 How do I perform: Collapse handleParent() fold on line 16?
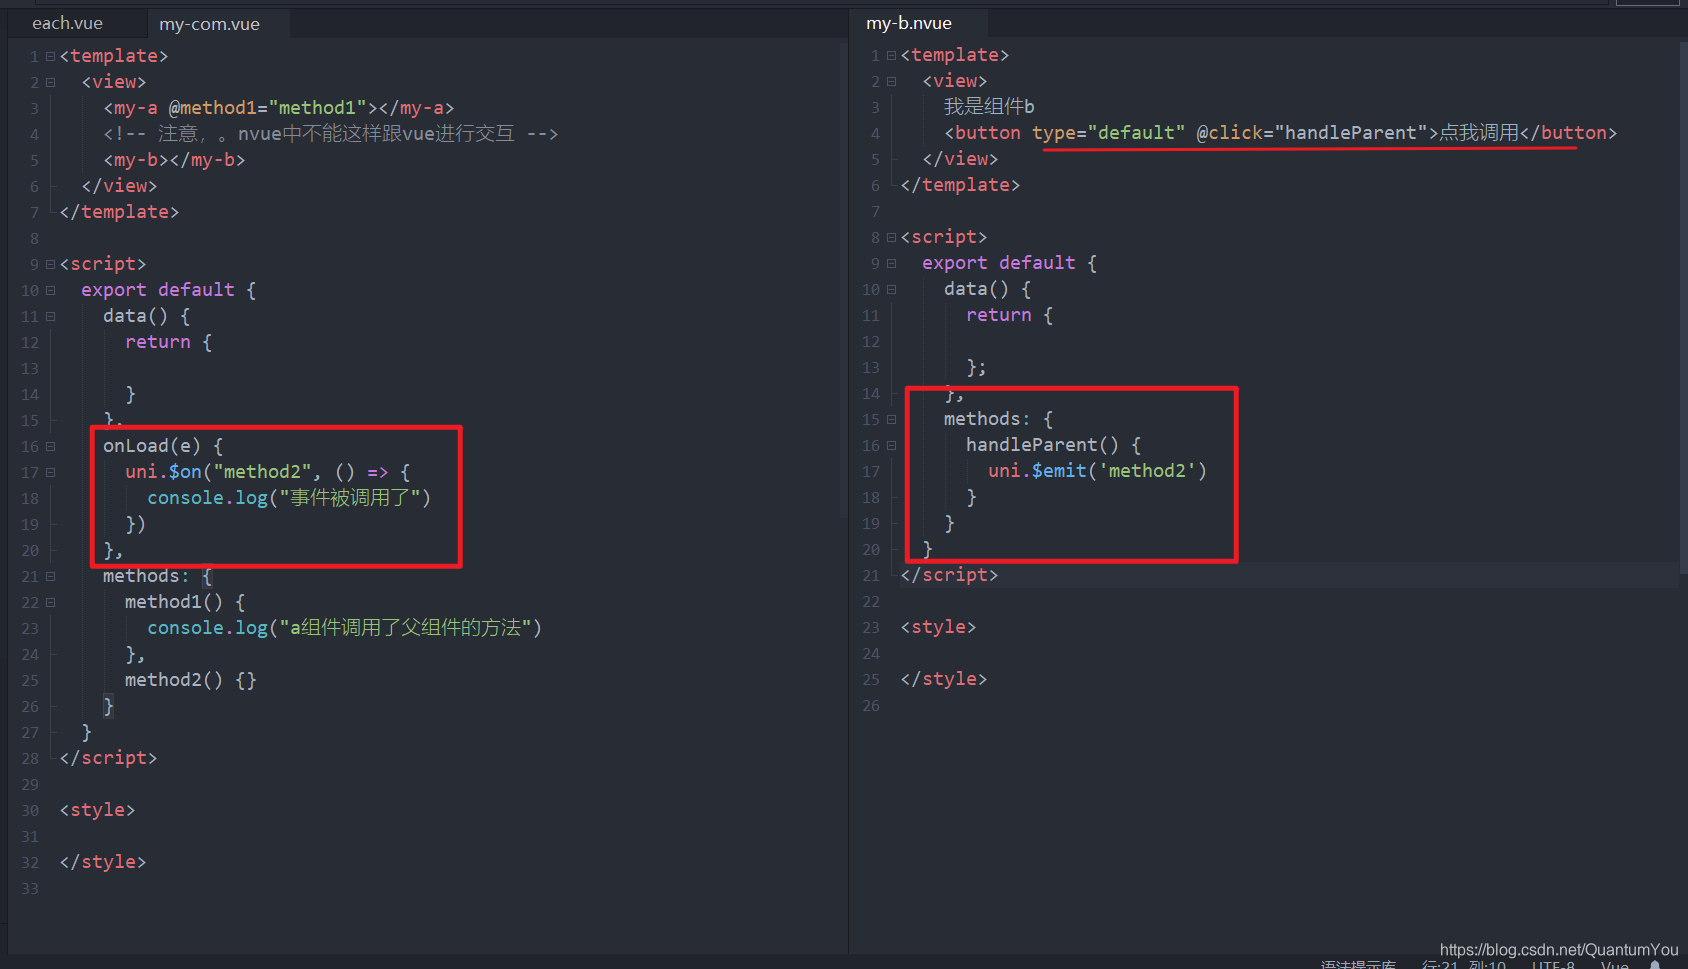point(891,446)
